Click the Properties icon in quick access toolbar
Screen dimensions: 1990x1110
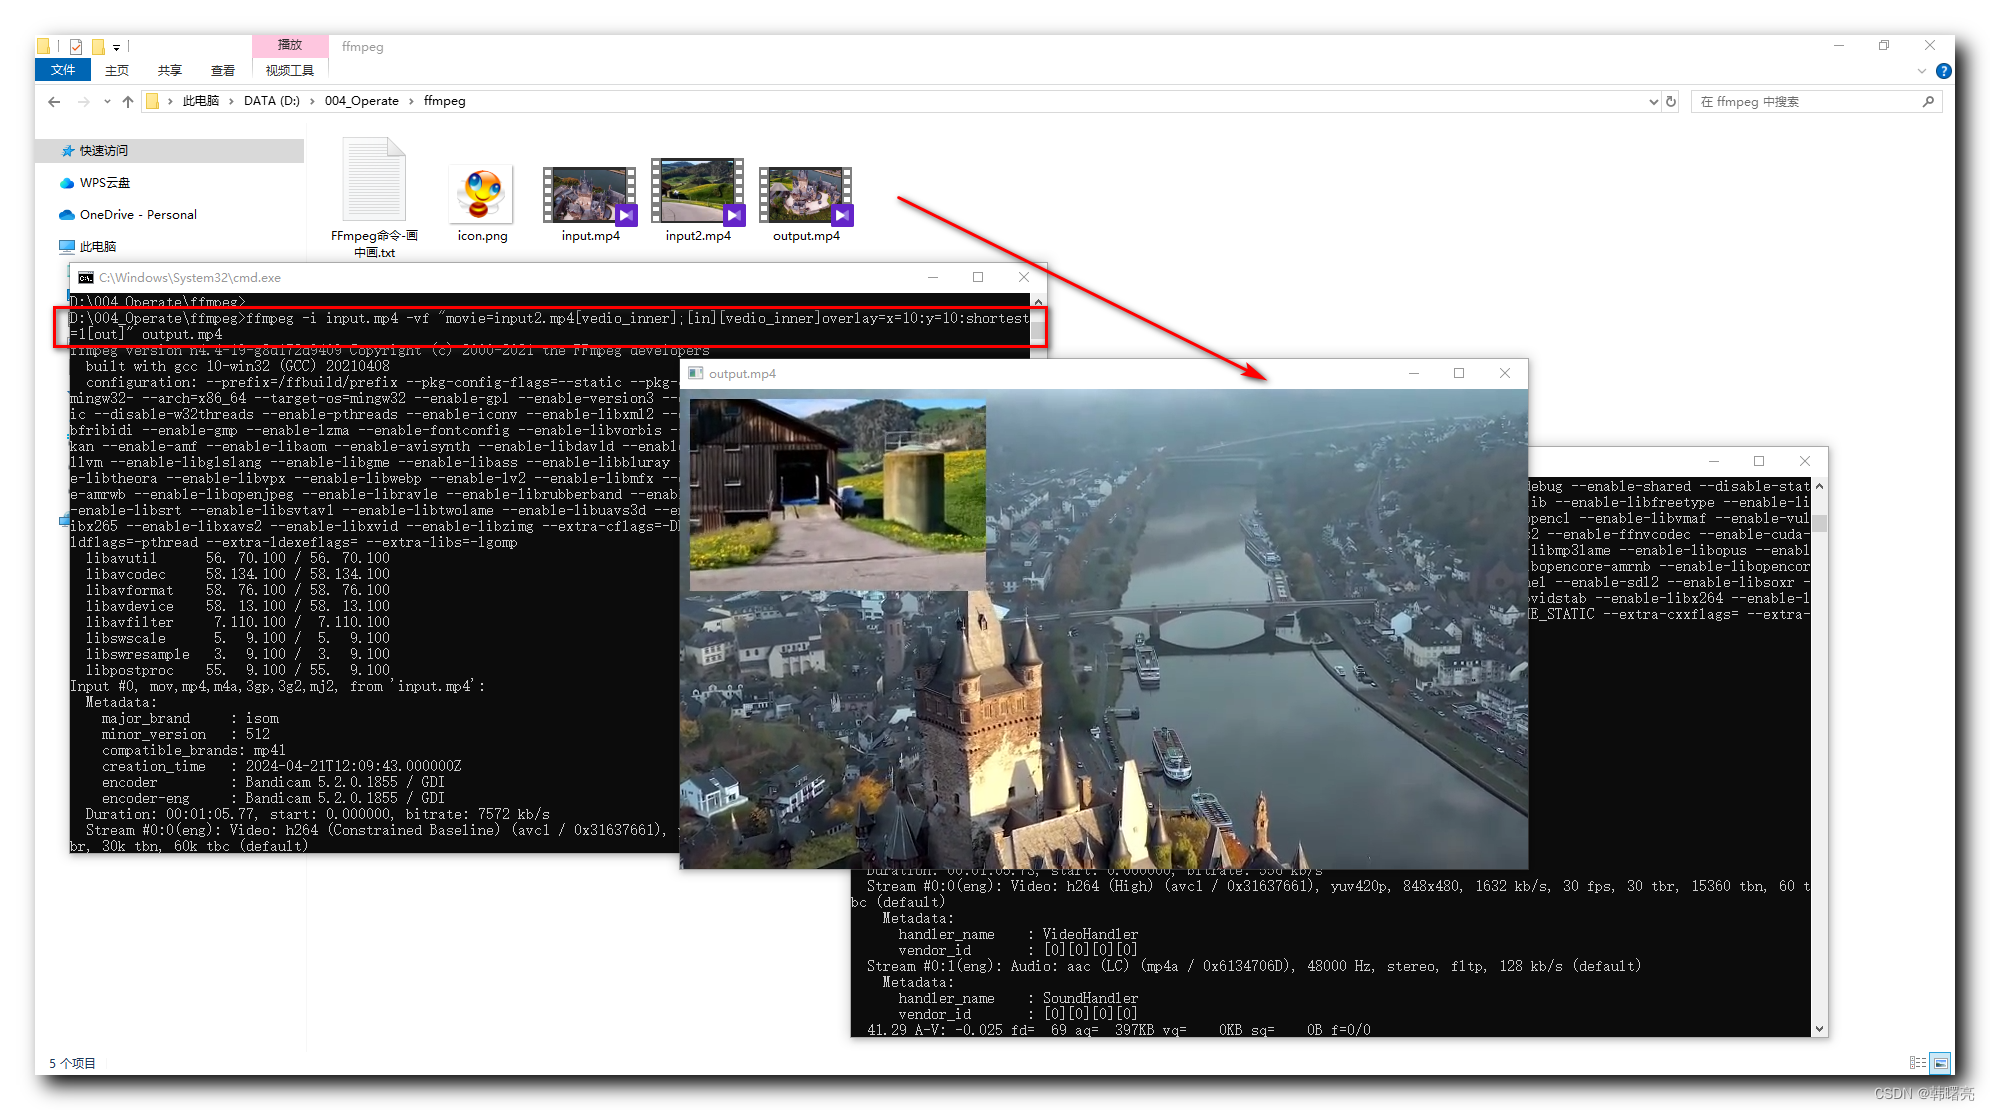(x=75, y=46)
